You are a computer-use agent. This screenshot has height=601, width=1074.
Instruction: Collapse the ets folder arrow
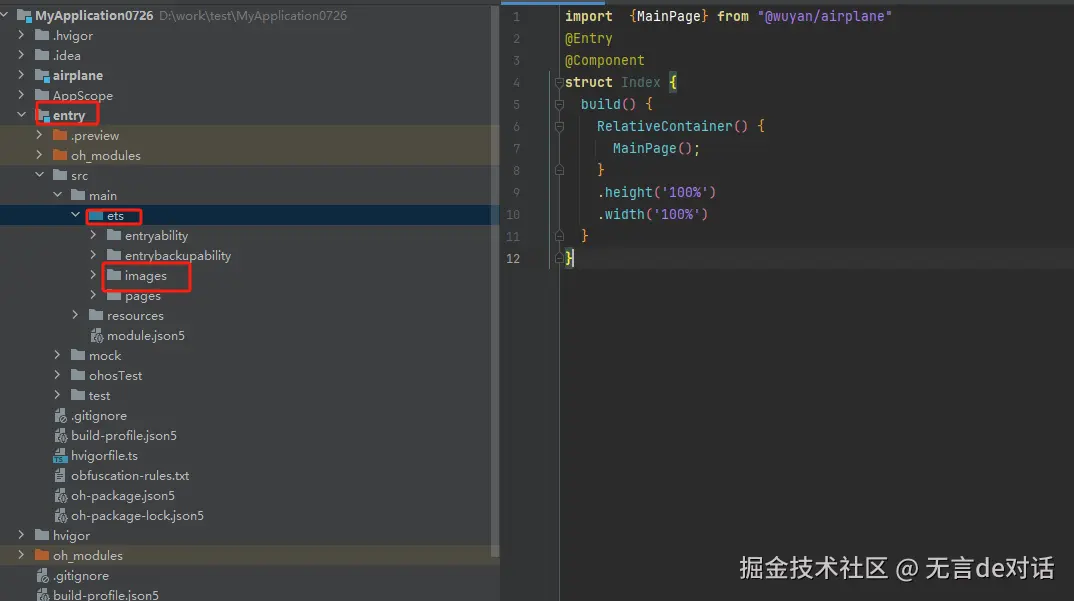75,214
